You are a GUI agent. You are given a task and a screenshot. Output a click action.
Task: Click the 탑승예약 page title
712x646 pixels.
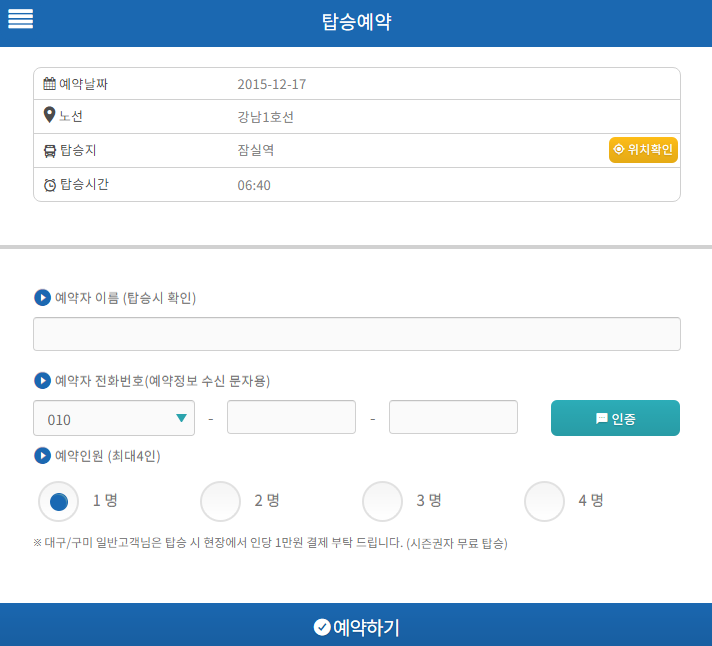point(356,21)
